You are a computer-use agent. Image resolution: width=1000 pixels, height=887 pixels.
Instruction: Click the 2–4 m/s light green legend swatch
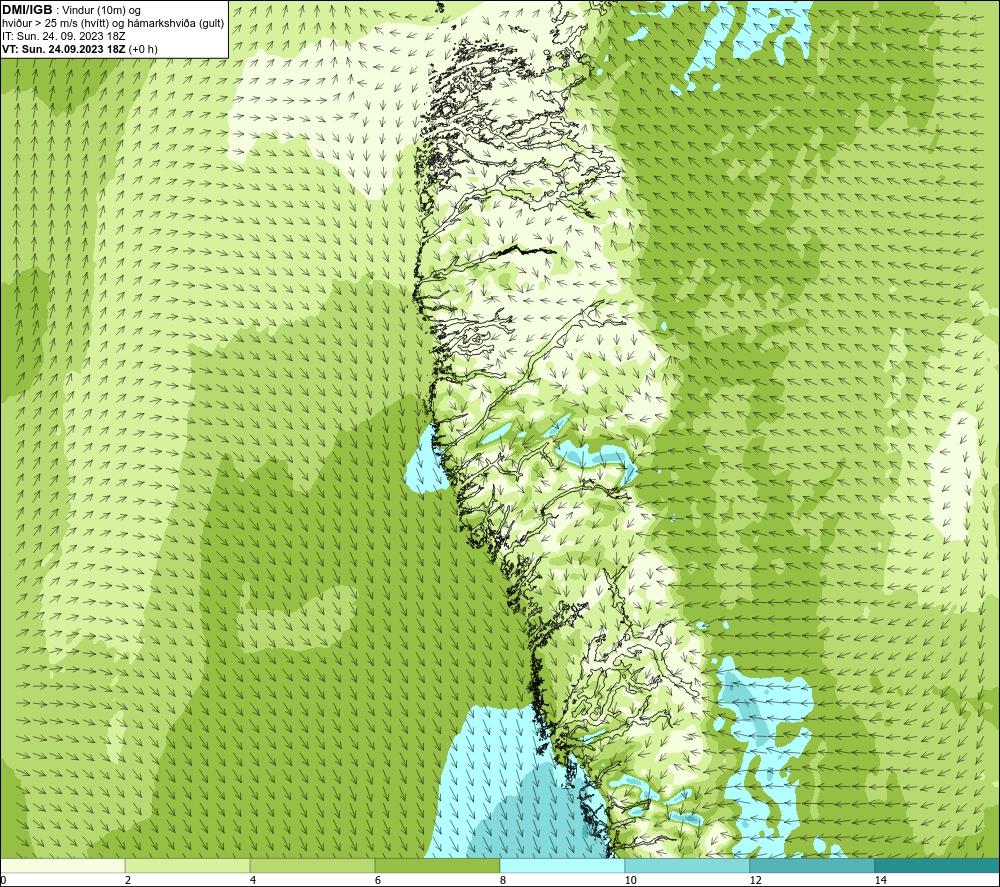coord(188,865)
